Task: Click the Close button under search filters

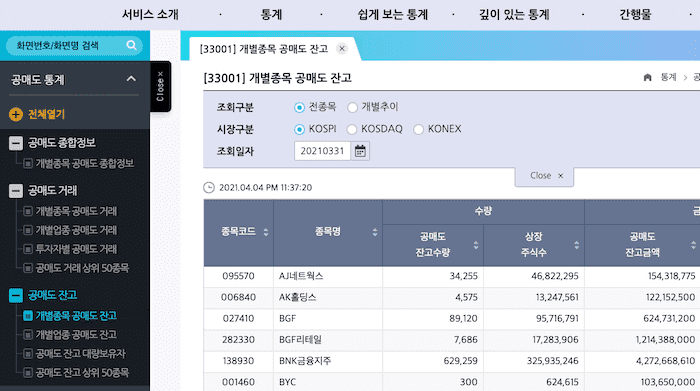Action: tap(544, 176)
